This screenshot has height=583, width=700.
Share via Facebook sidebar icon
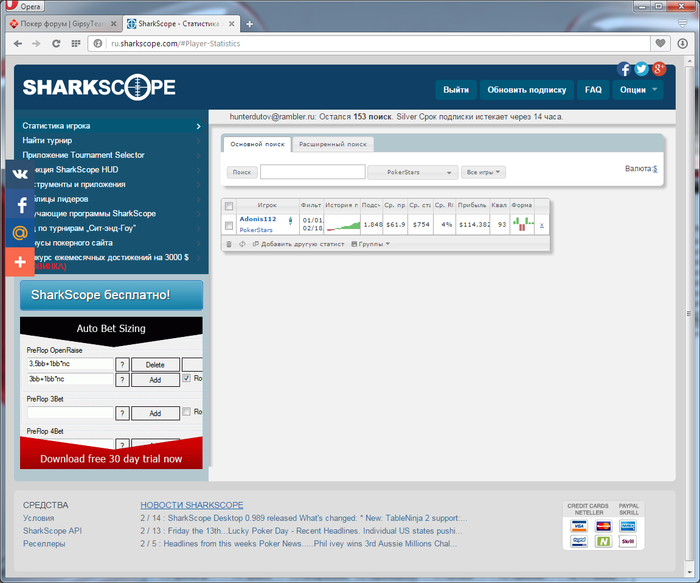point(20,204)
